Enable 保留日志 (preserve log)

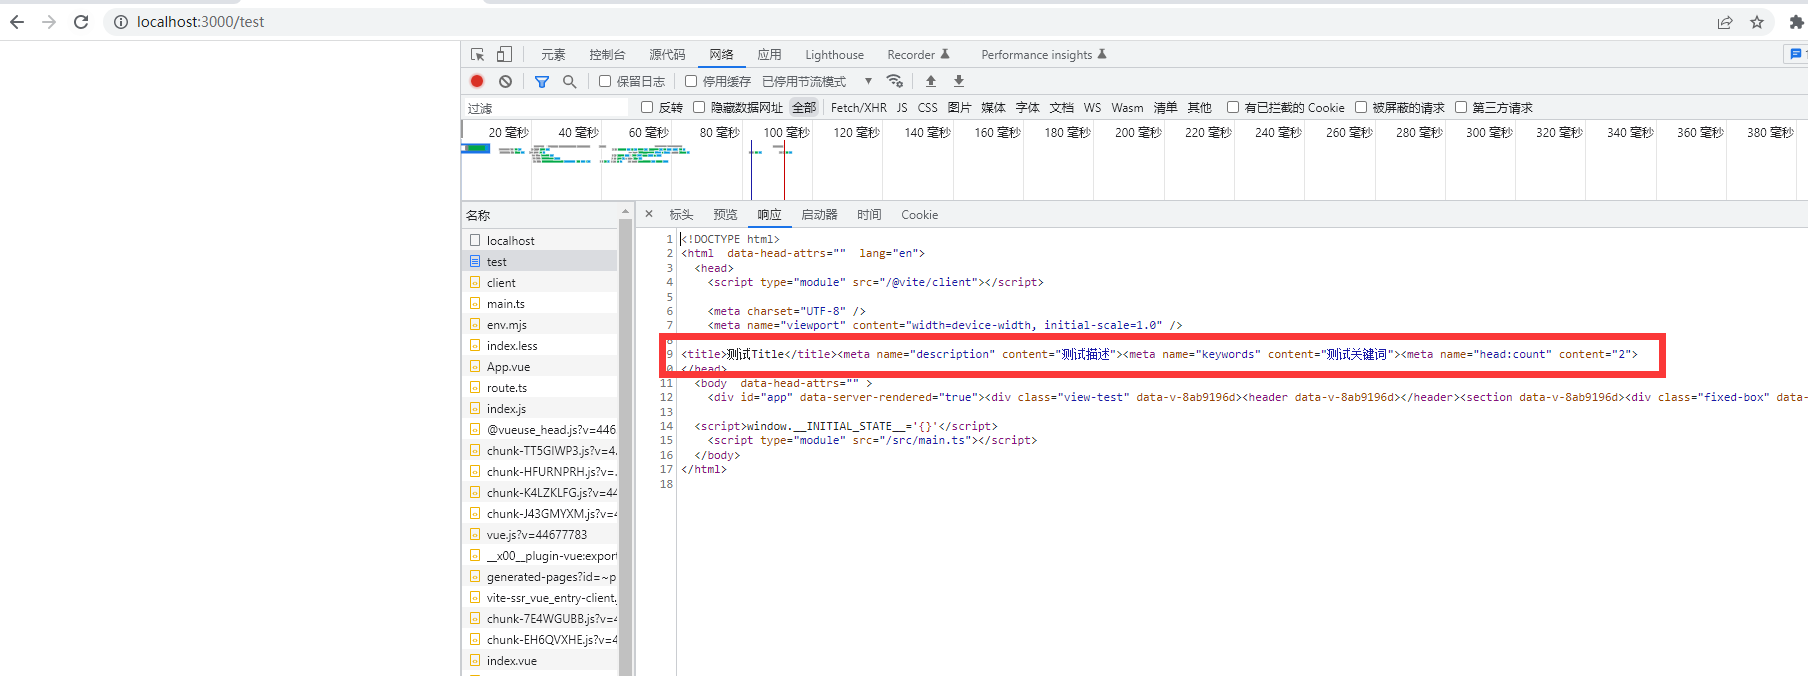(605, 81)
